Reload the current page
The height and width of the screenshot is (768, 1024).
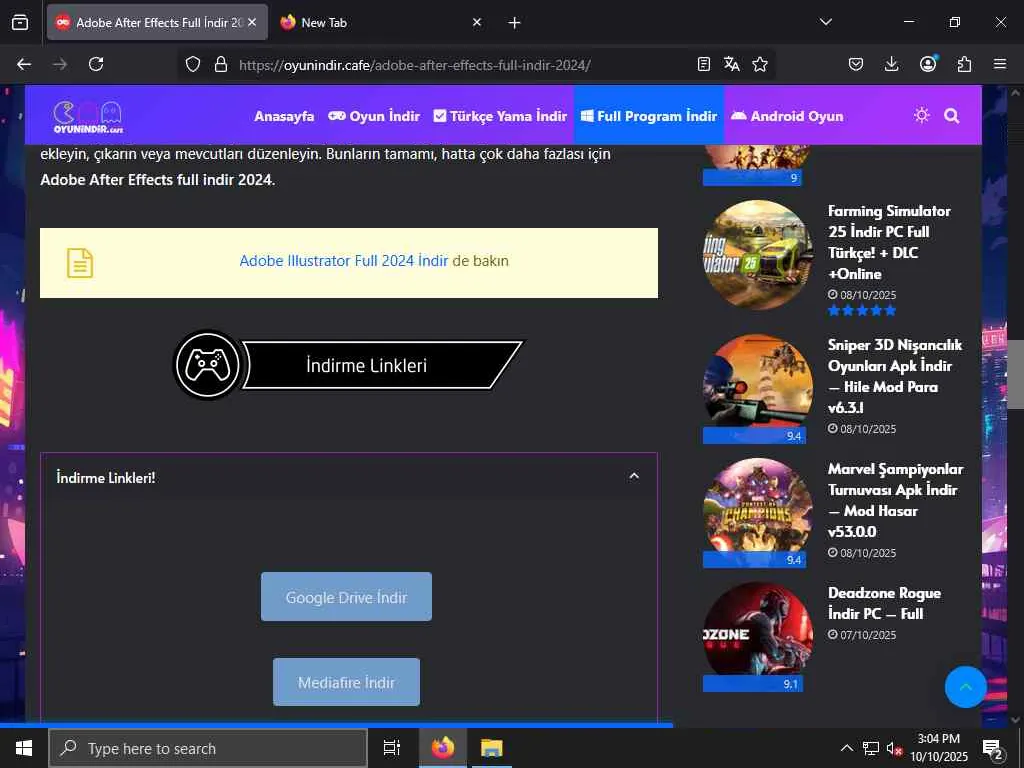click(96, 64)
